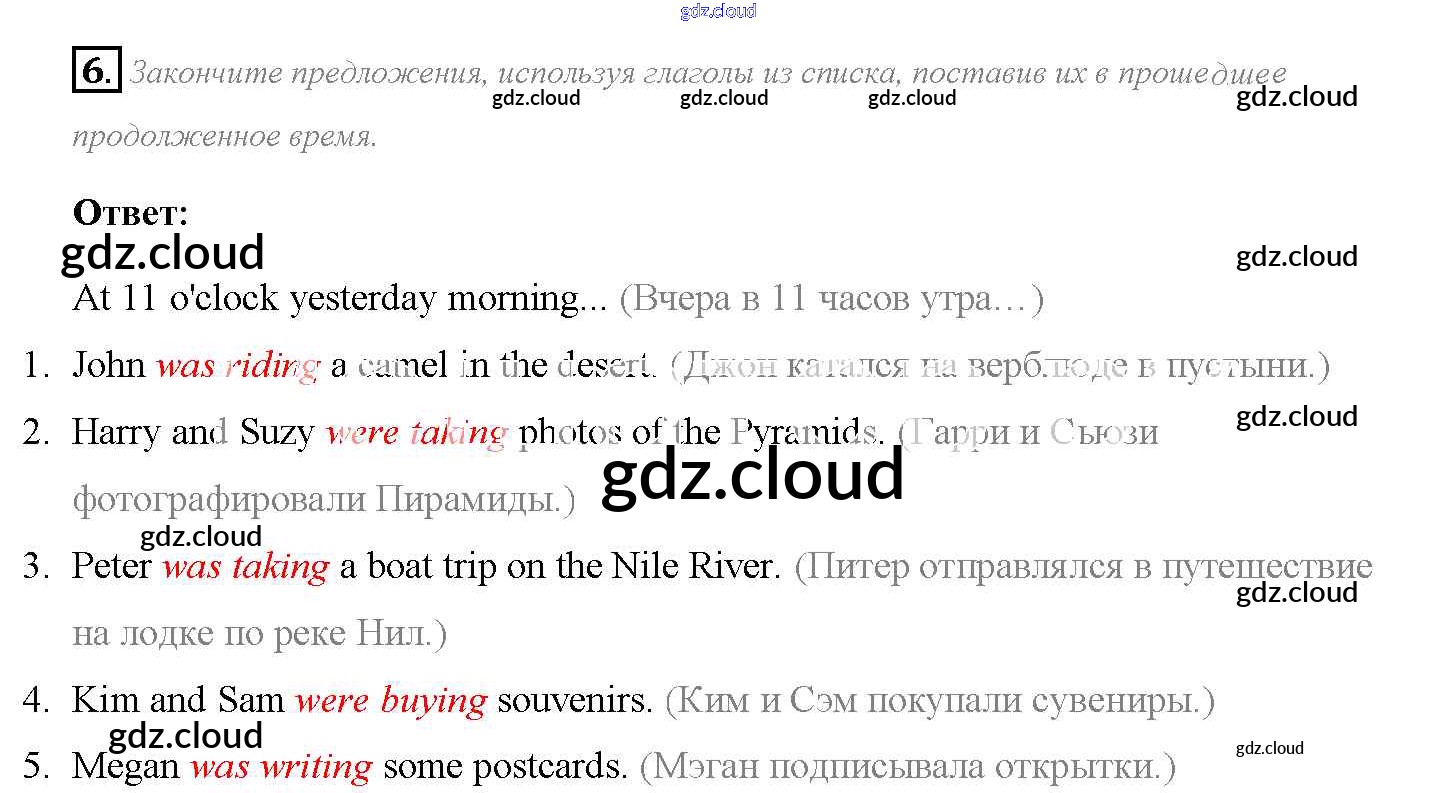
Task: Click the gray translation "Вчера в 11 часов утра"
Action: 830,299
